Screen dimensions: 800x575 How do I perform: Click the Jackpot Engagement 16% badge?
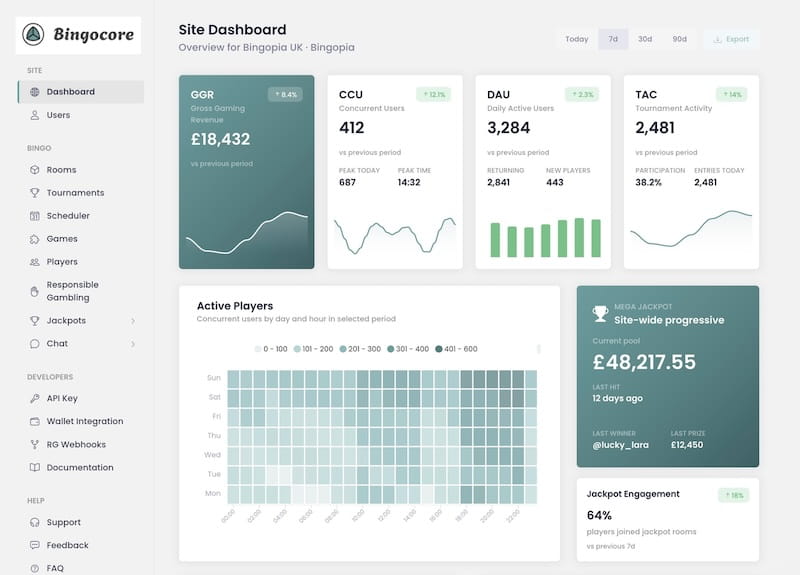[x=734, y=495]
